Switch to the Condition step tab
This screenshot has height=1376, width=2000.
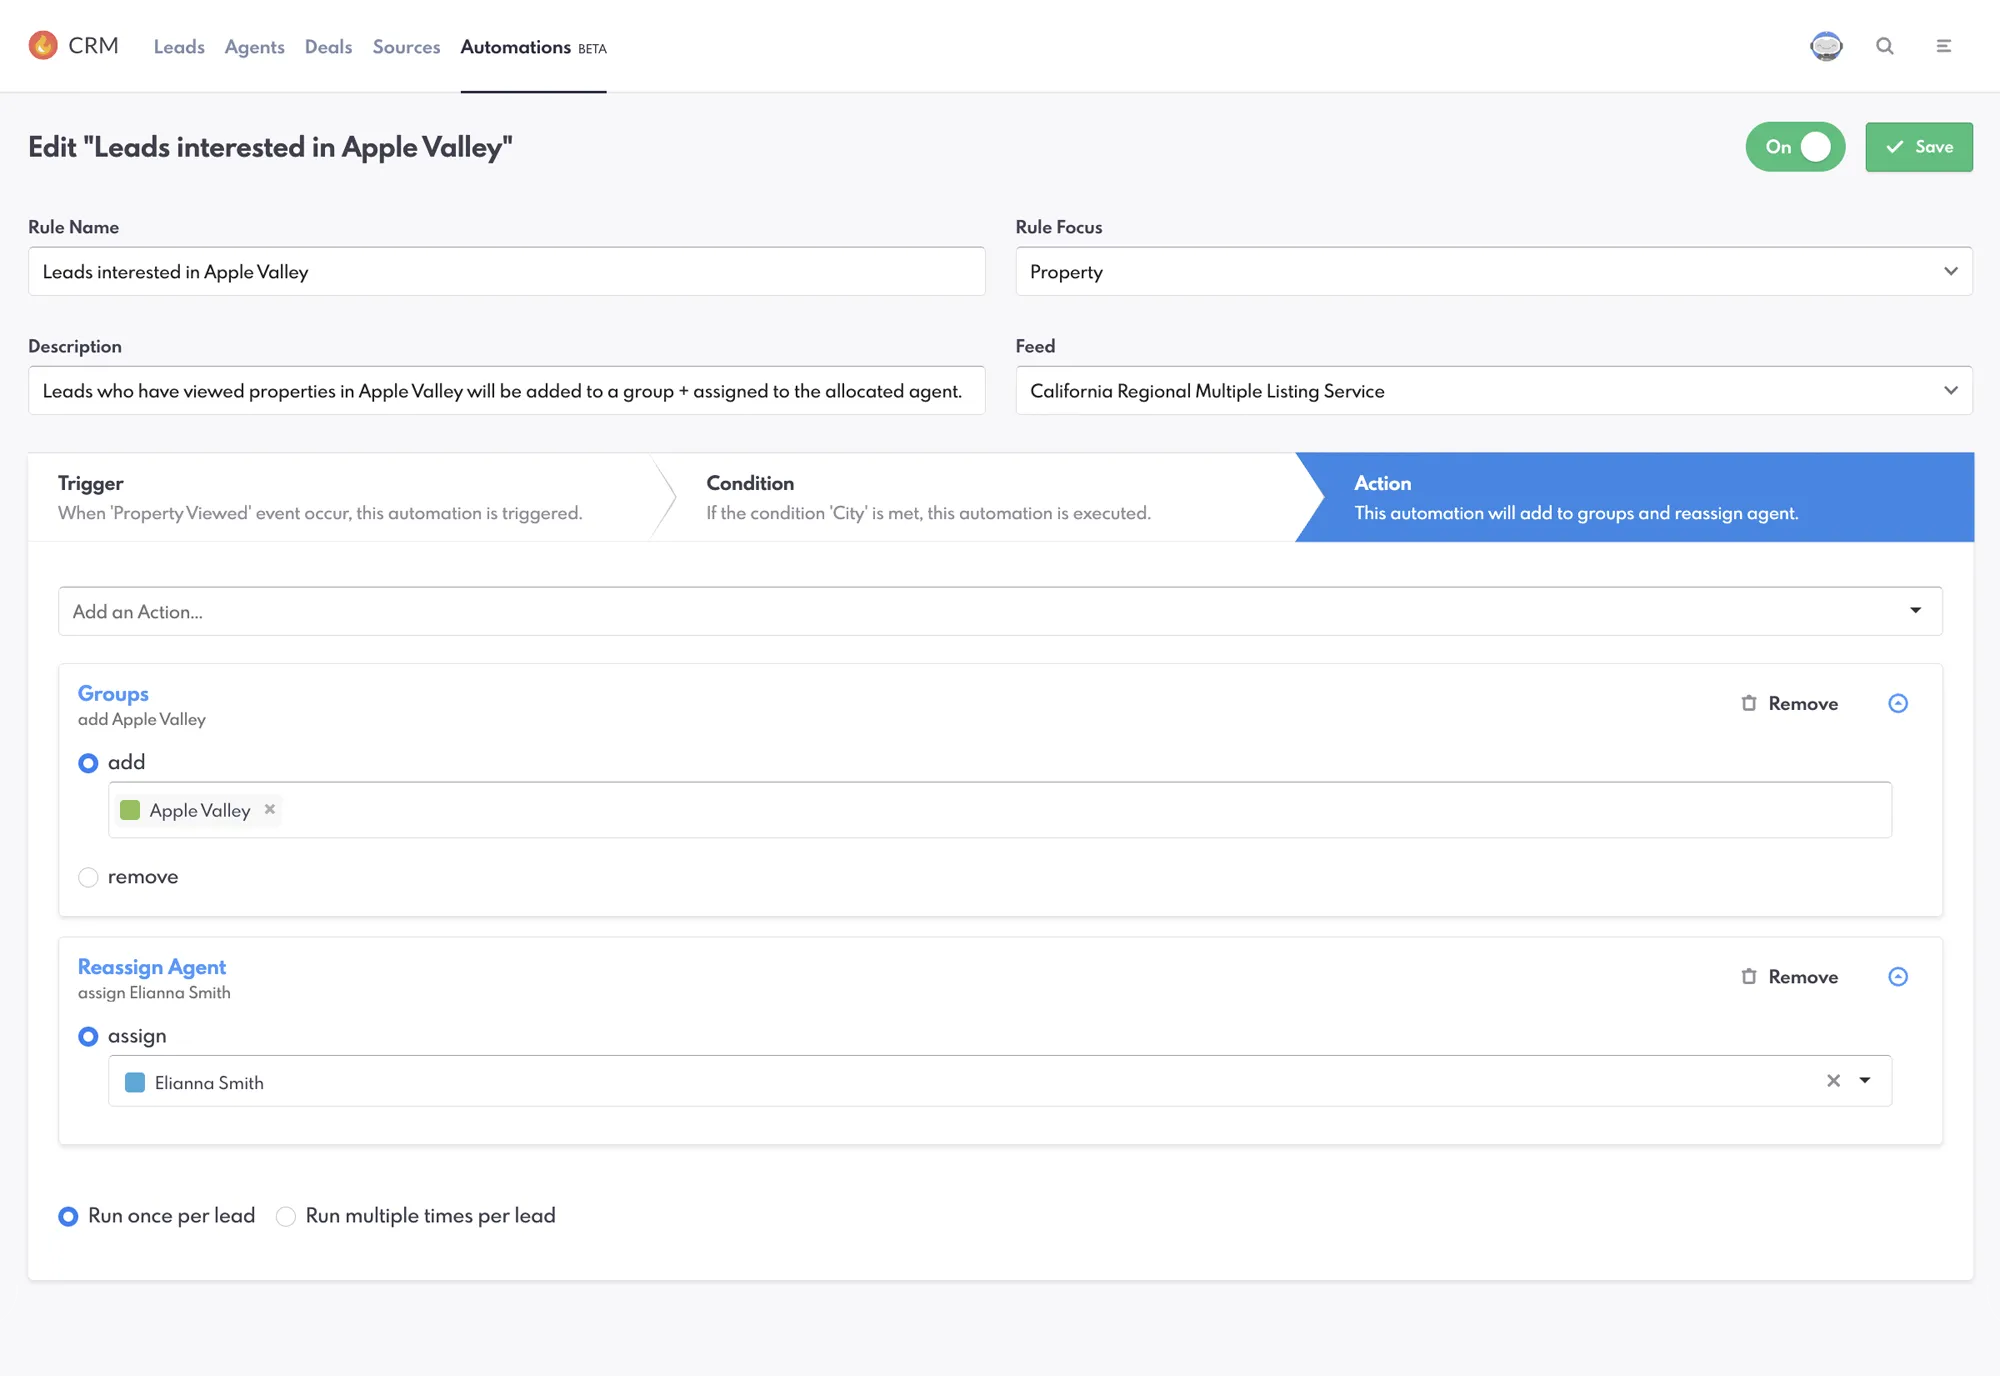click(985, 497)
